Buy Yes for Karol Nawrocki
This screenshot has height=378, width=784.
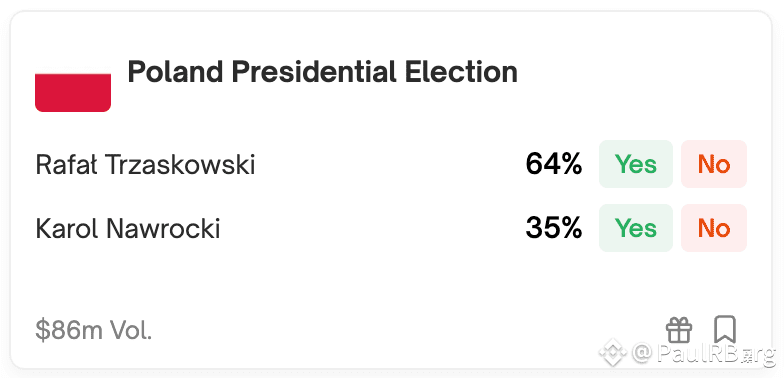click(636, 228)
